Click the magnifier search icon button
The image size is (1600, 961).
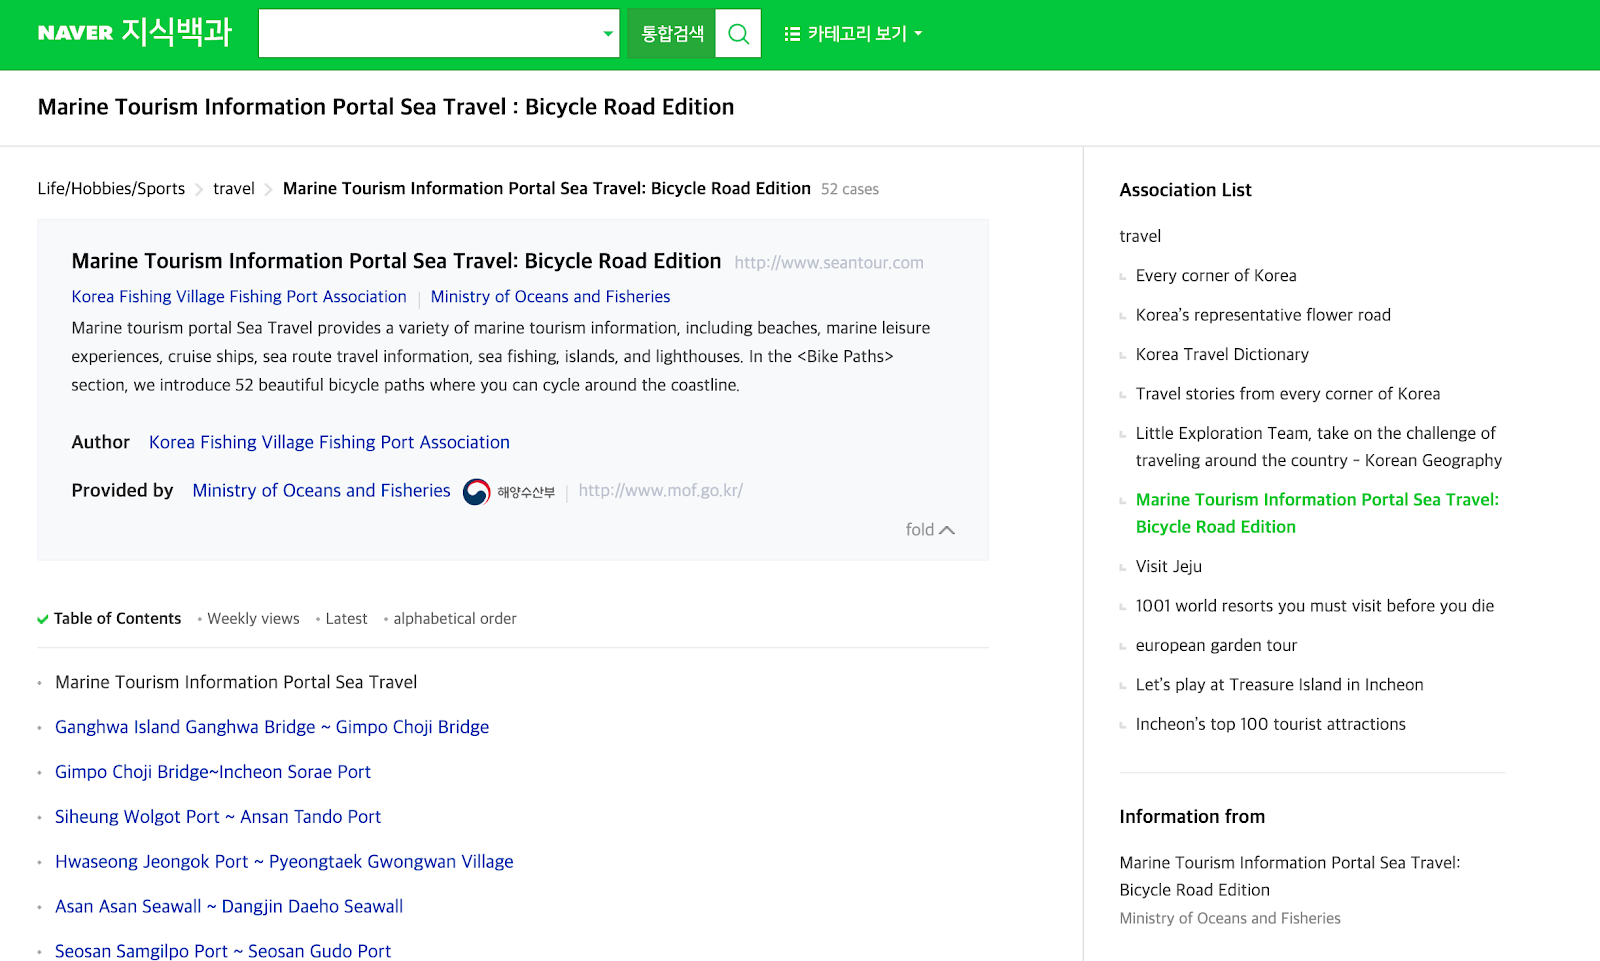738,34
